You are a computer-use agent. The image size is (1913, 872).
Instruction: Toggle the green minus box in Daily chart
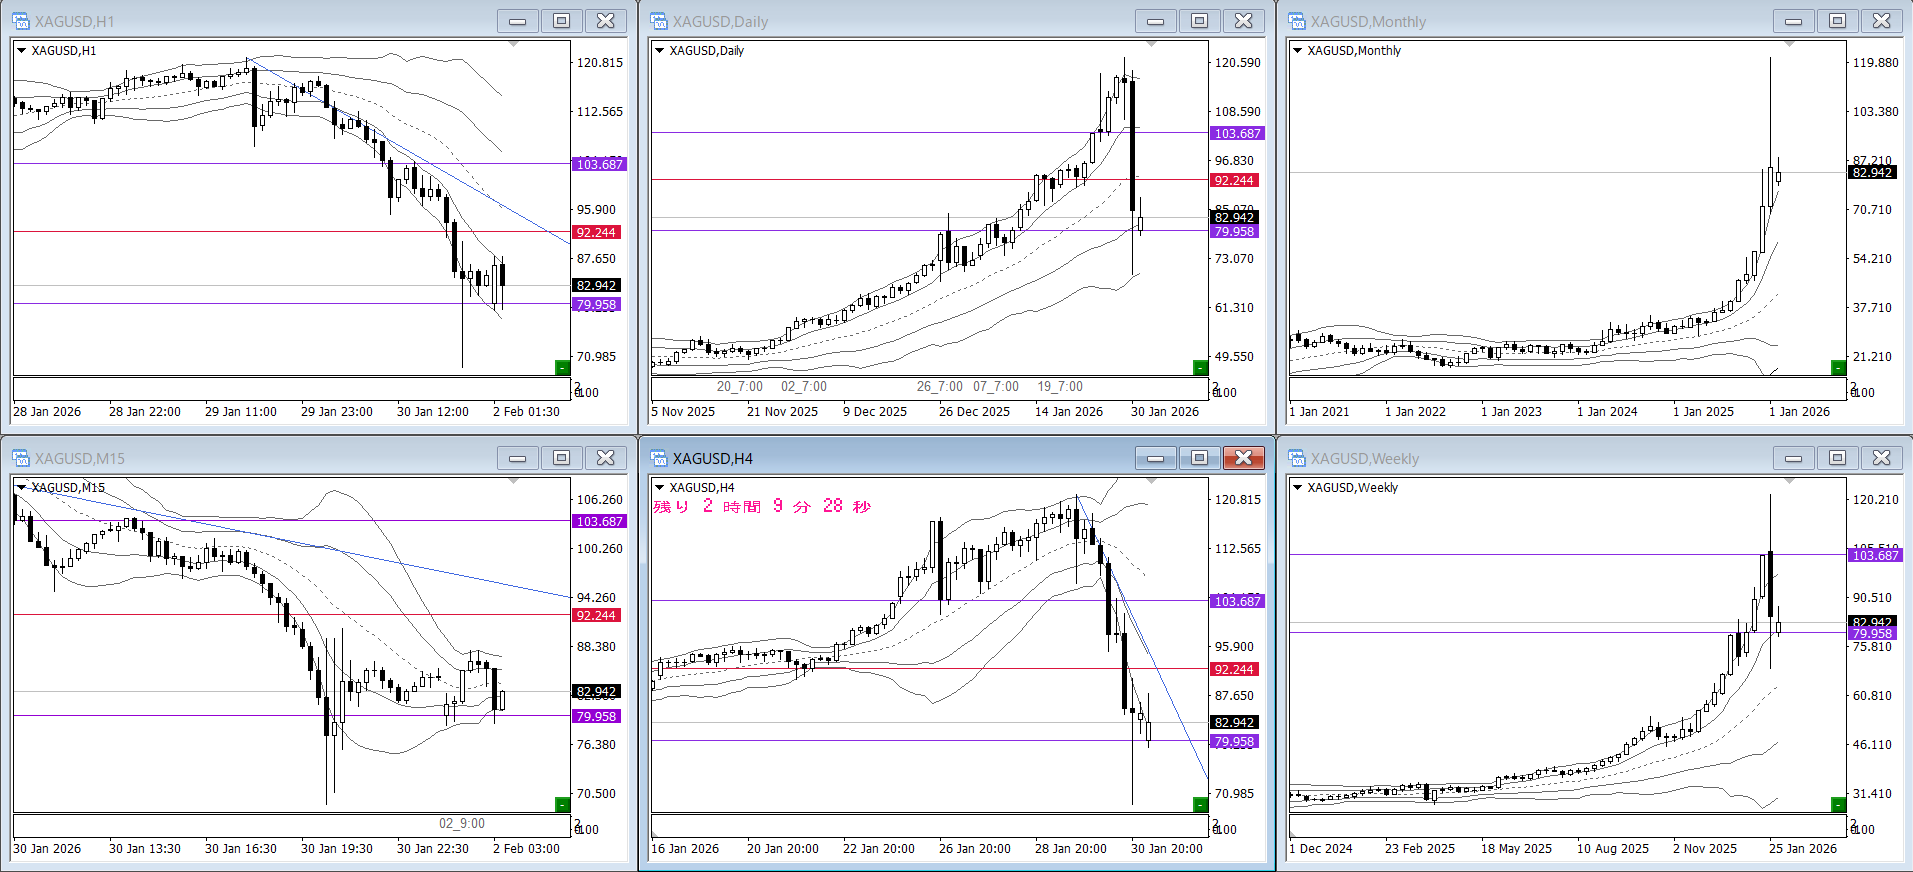click(x=1200, y=367)
